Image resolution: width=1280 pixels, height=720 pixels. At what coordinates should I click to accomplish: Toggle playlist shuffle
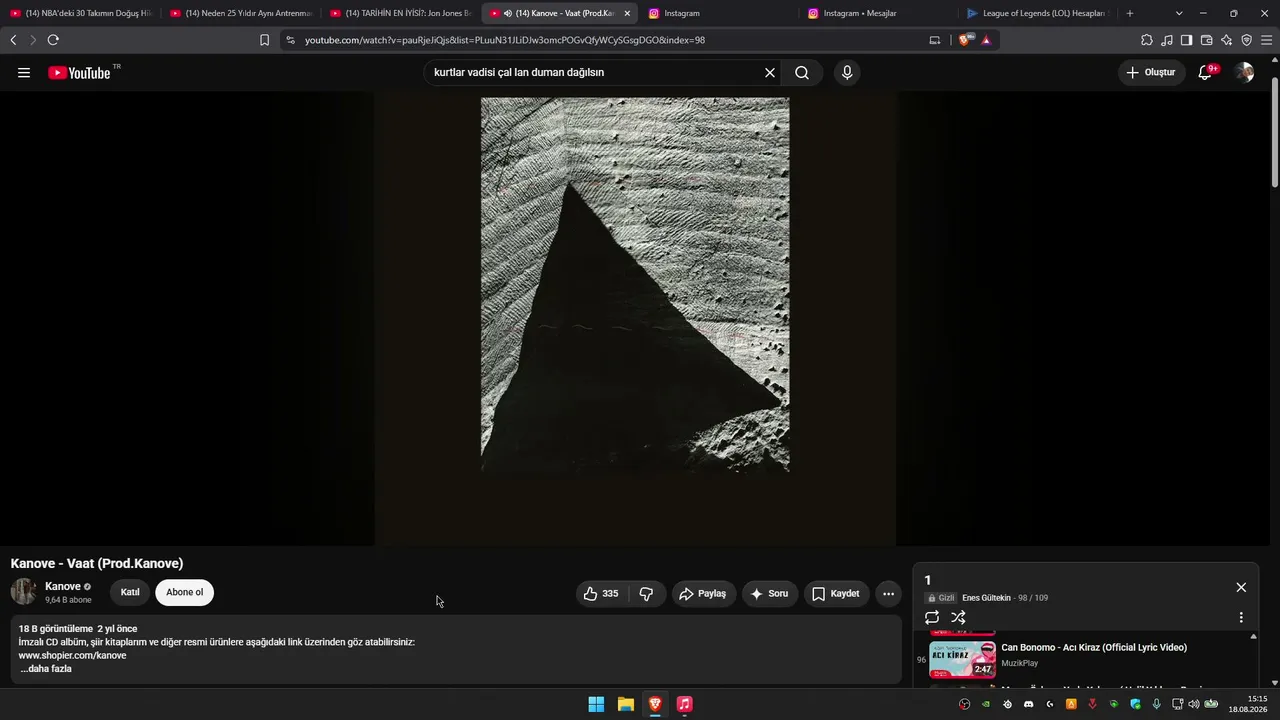tap(958, 617)
